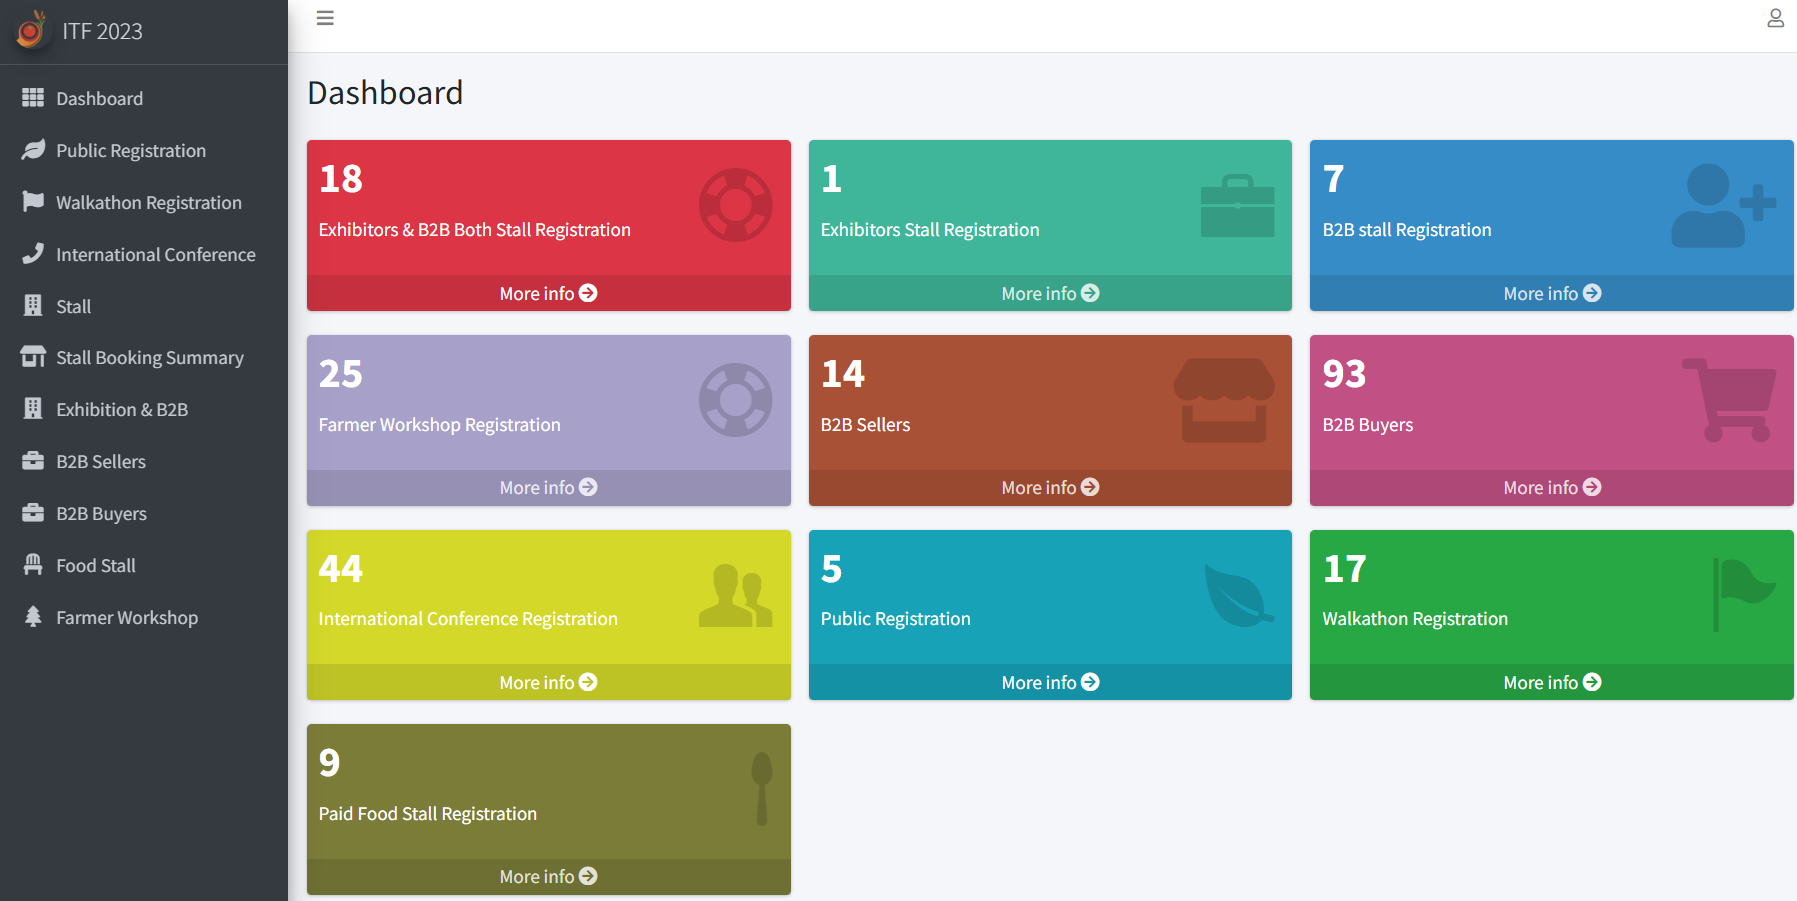Click count 5 on Public Registration card
This screenshot has width=1797, height=901.
[832, 568]
